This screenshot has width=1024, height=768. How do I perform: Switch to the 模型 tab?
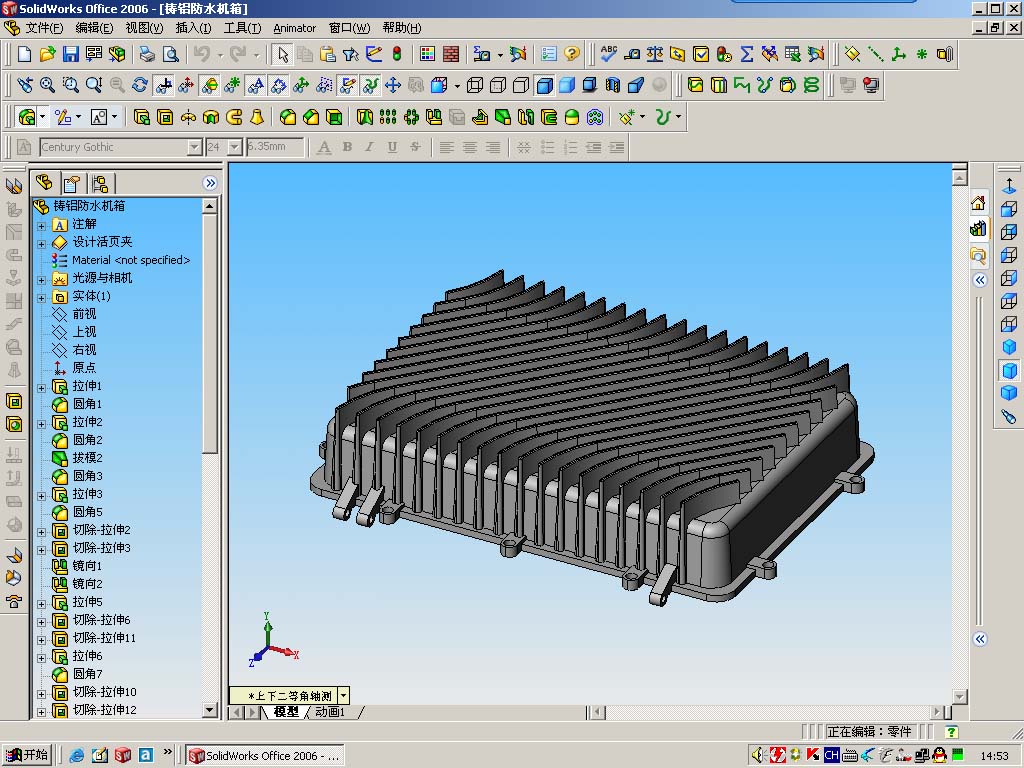point(285,712)
